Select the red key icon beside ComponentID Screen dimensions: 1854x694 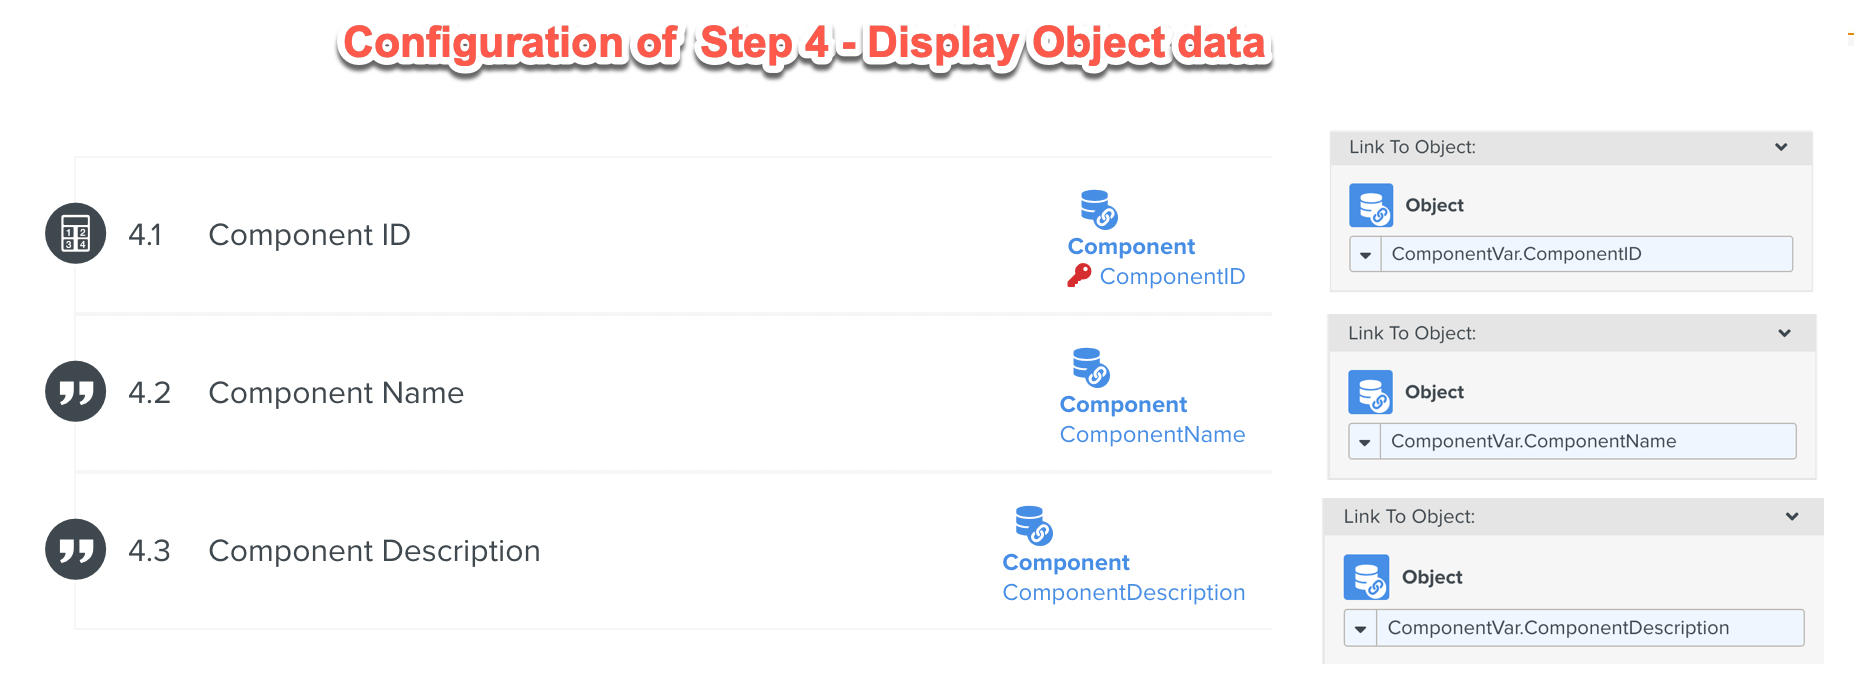click(1078, 276)
